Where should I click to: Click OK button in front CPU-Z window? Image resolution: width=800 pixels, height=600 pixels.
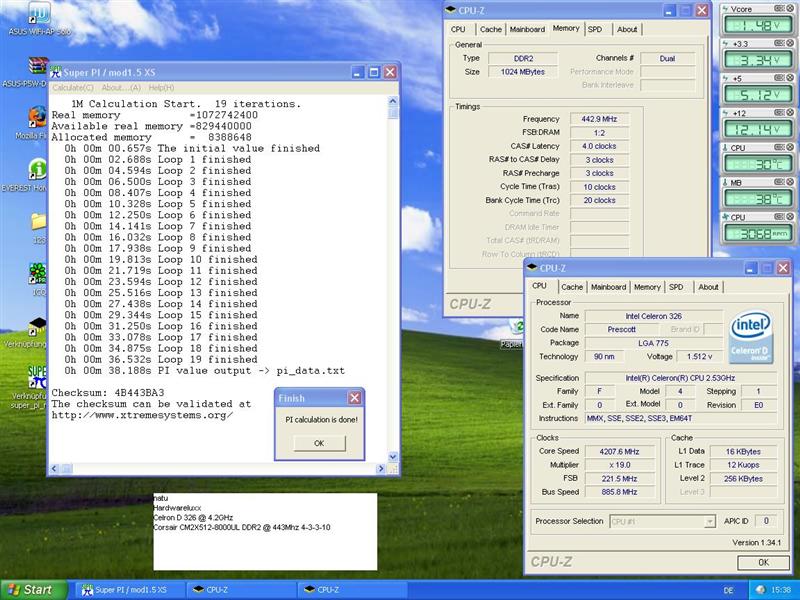tap(763, 562)
